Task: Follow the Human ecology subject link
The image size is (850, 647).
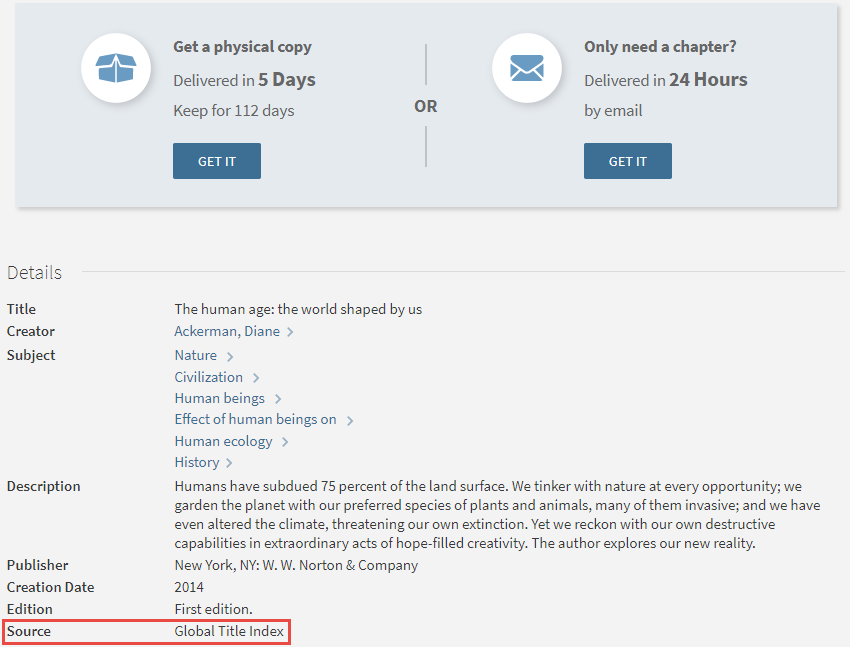Action: click(x=223, y=441)
